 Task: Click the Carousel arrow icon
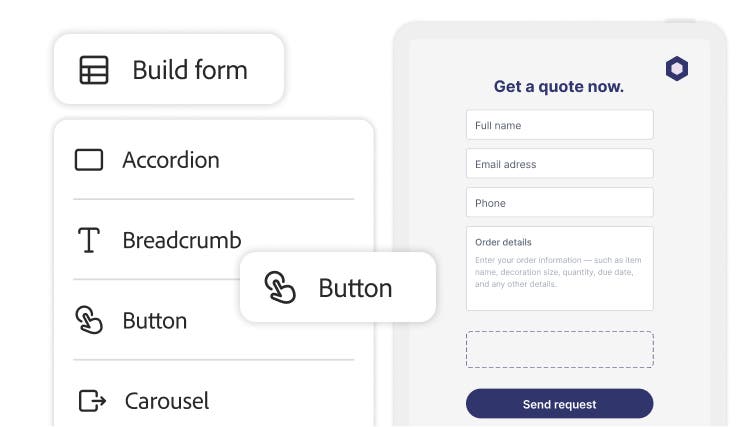click(x=91, y=401)
